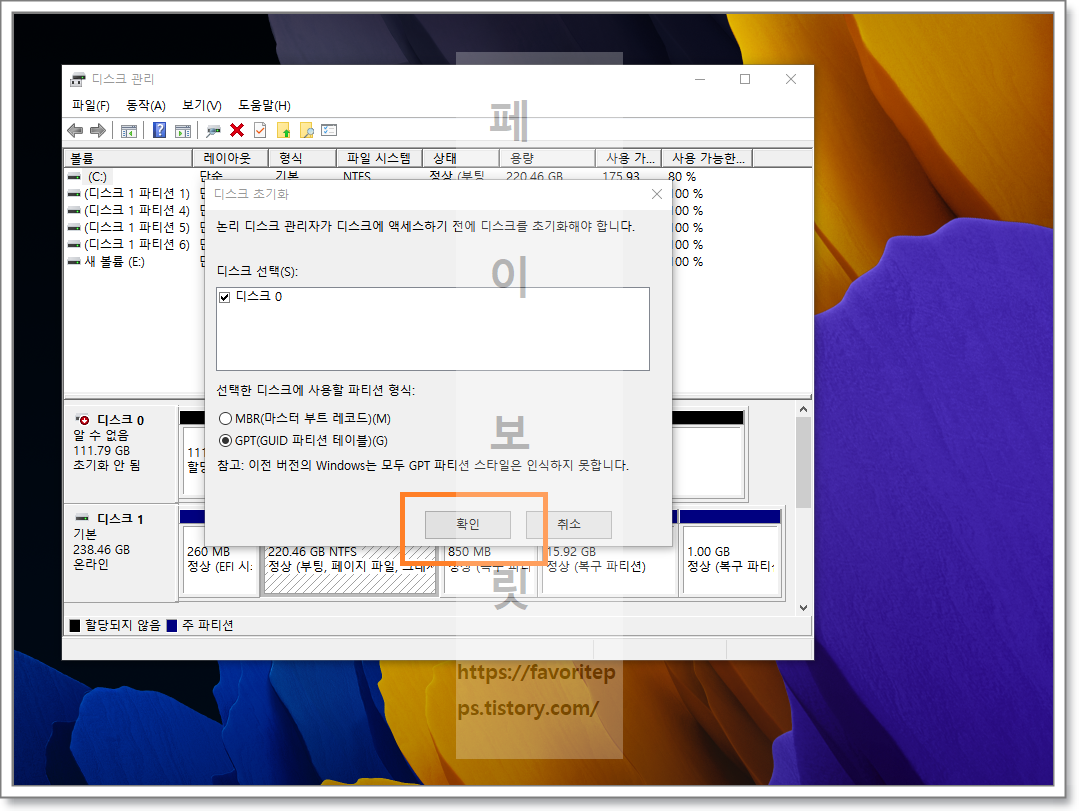Image resolution: width=1079 pixels, height=811 pixels.
Task: Select the GPT(GUID 파티션 테이블) radio option
Action: click(225, 440)
